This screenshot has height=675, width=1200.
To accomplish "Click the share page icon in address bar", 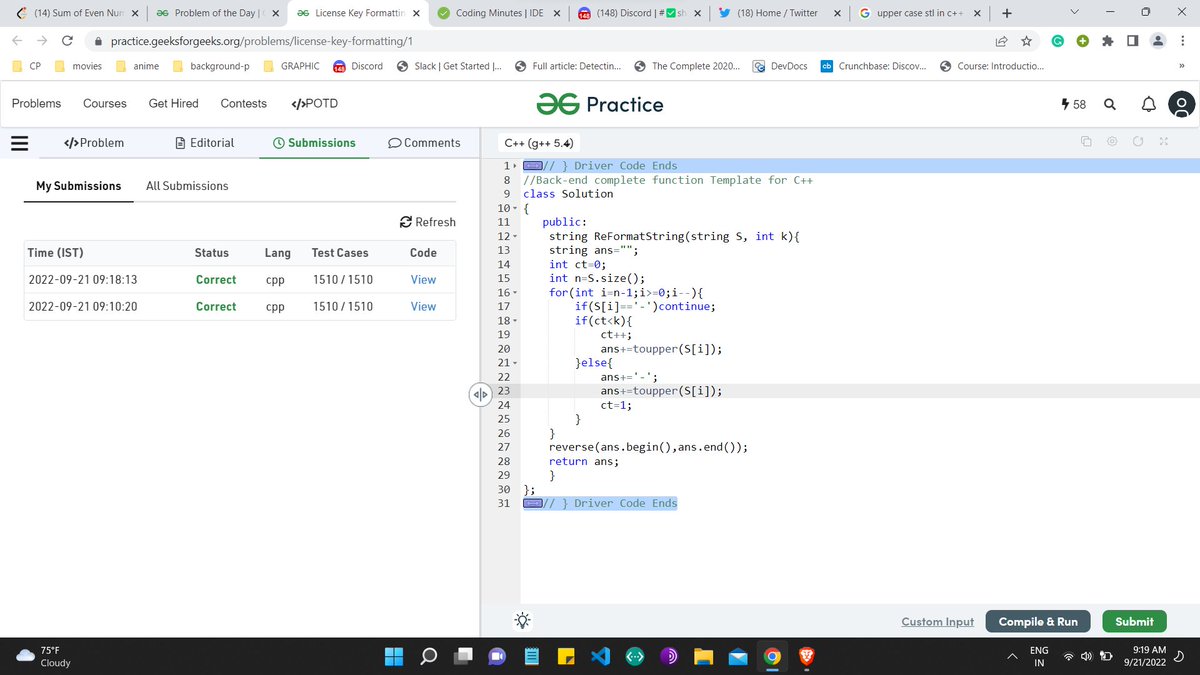I will (1000, 41).
